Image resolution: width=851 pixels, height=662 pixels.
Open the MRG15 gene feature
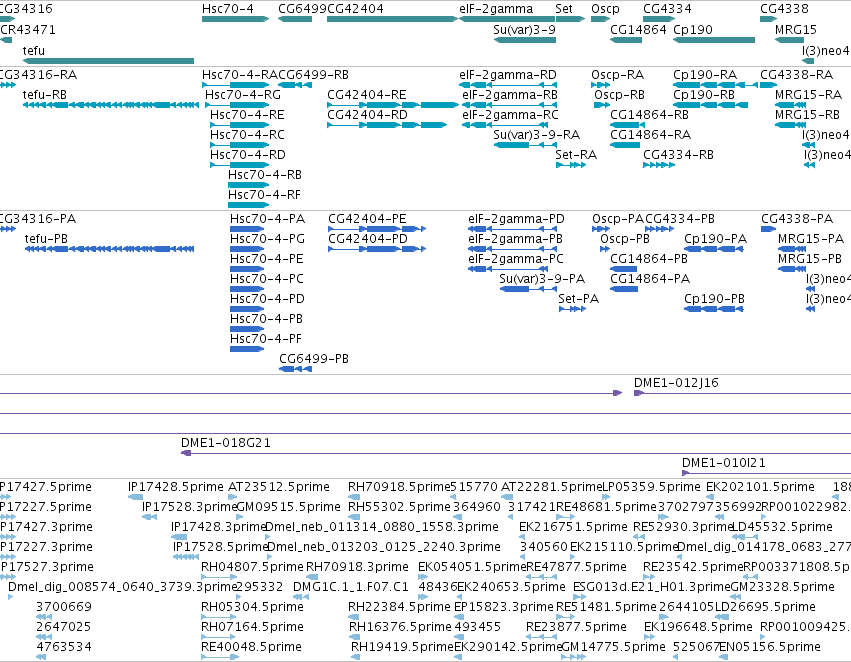click(x=789, y=40)
